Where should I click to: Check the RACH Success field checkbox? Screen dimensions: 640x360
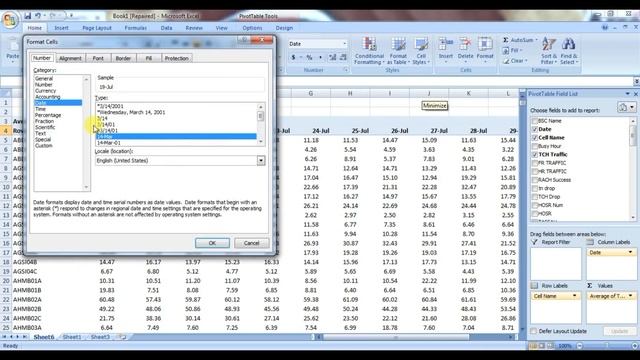(534, 180)
